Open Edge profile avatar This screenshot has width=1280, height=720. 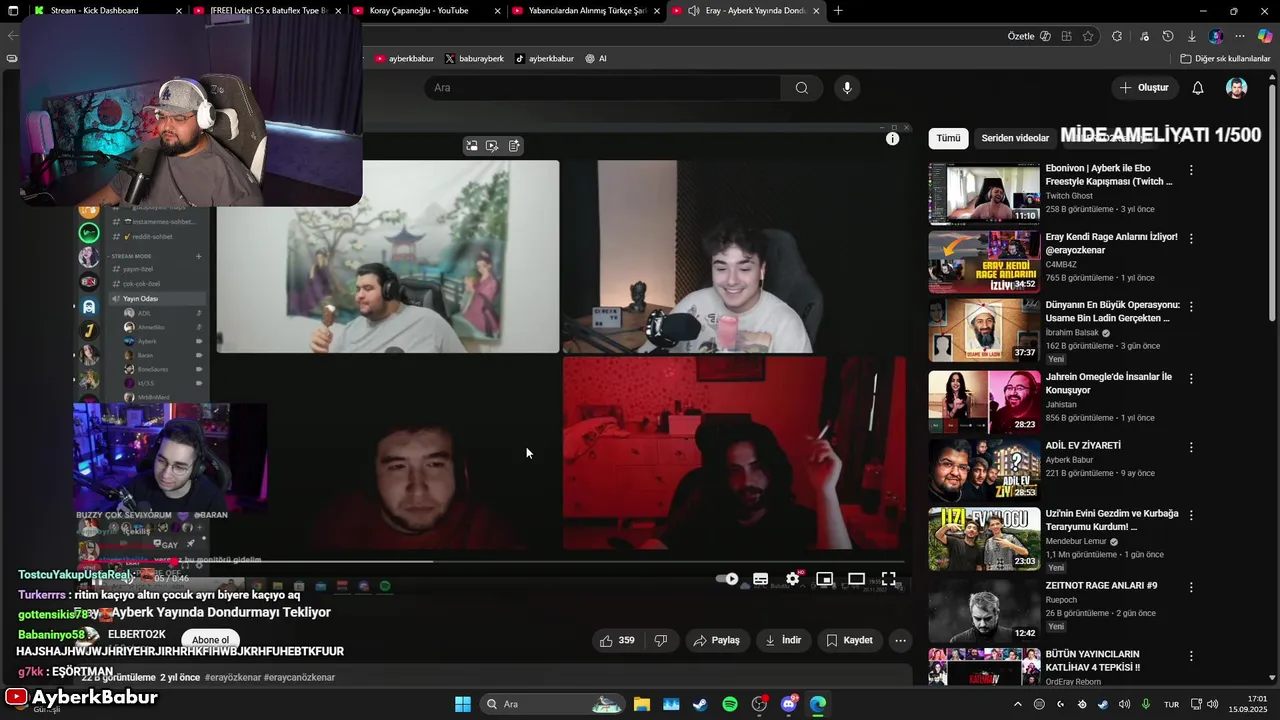[1215, 36]
